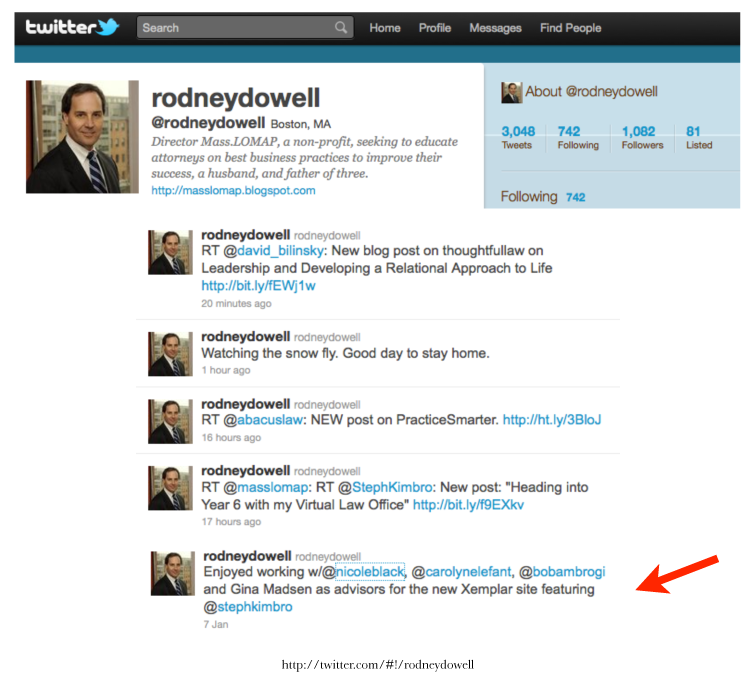The height and width of the screenshot is (699, 752).
Task: Click avatar on the masslomap retweet
Action: tap(170, 488)
